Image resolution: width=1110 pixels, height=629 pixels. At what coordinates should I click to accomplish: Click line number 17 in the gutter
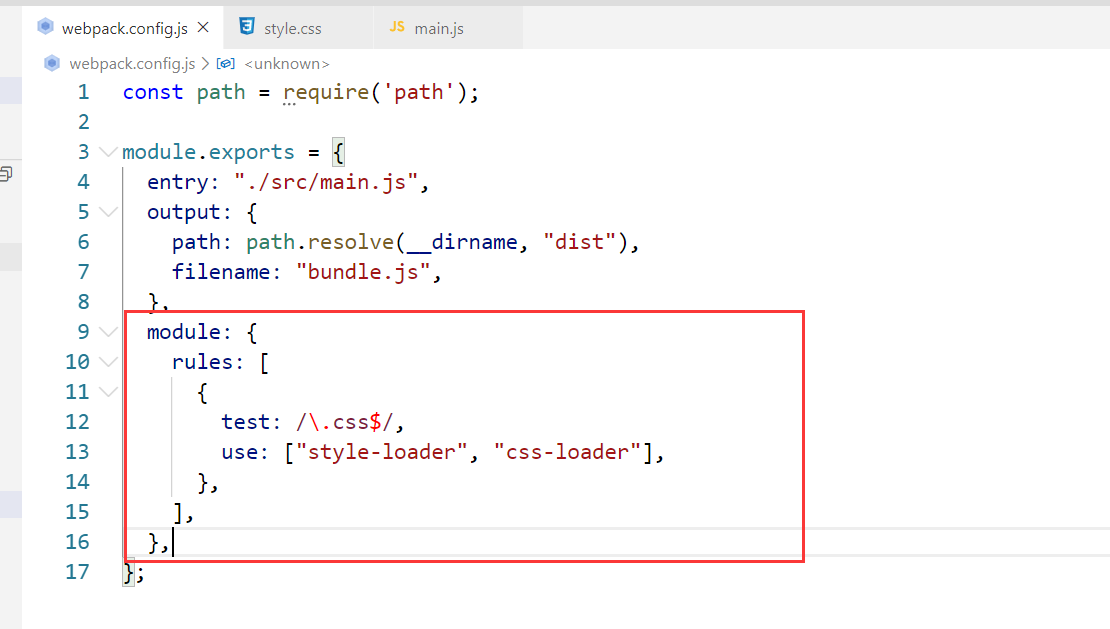point(77,571)
